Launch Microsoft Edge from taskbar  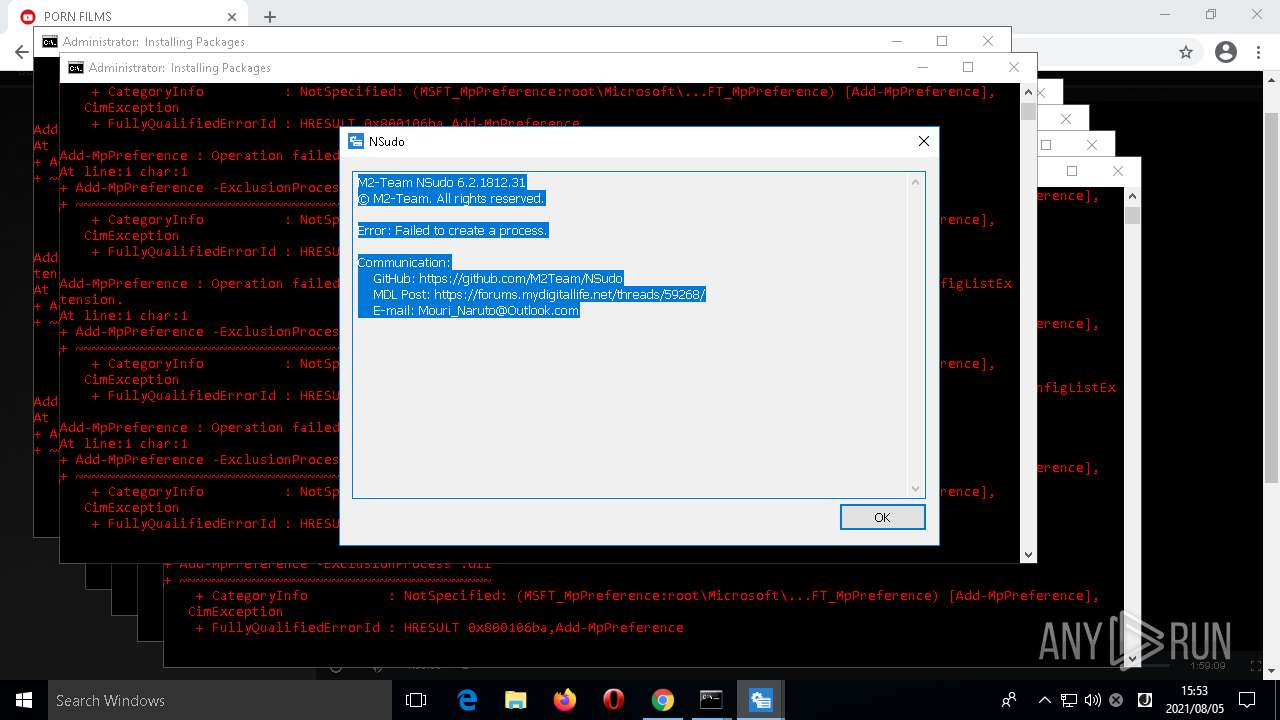tap(466, 700)
